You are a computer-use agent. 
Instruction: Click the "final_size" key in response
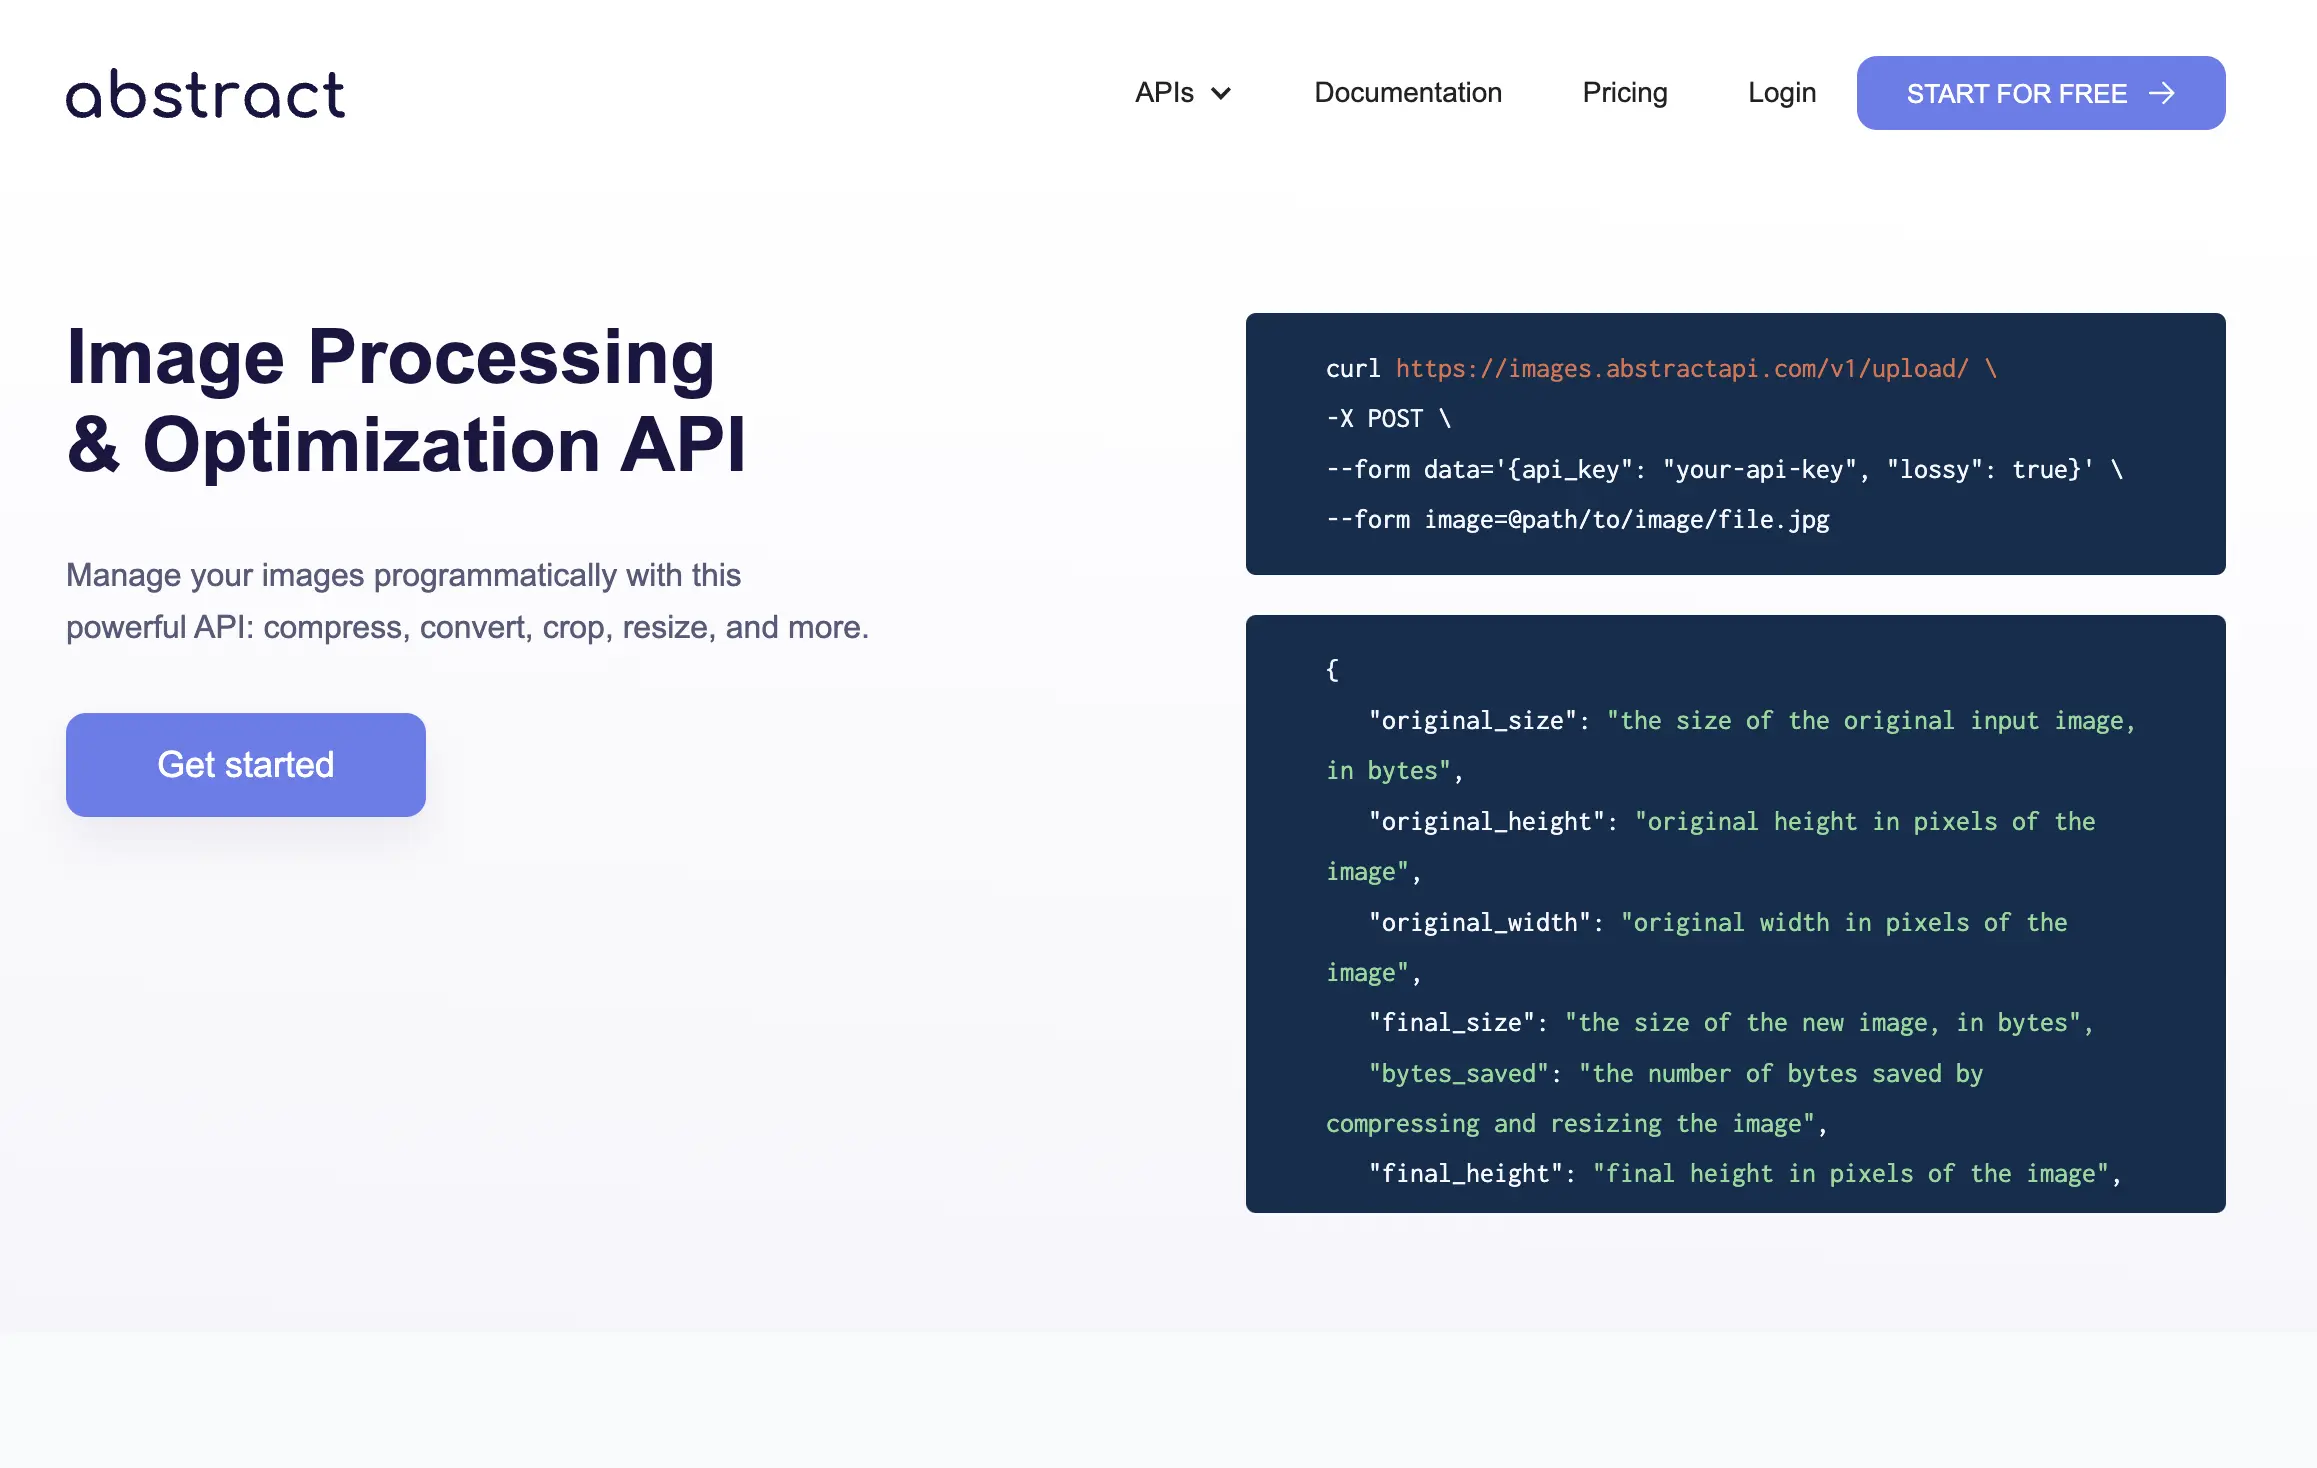coord(1451,1023)
